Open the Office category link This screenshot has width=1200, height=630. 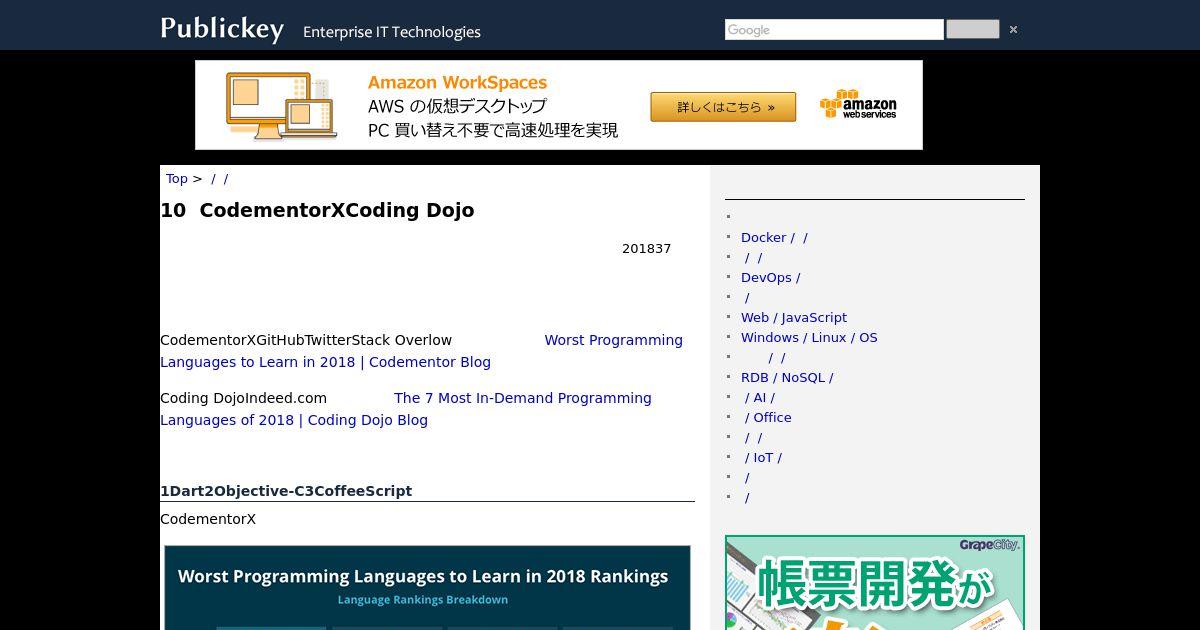click(x=768, y=418)
